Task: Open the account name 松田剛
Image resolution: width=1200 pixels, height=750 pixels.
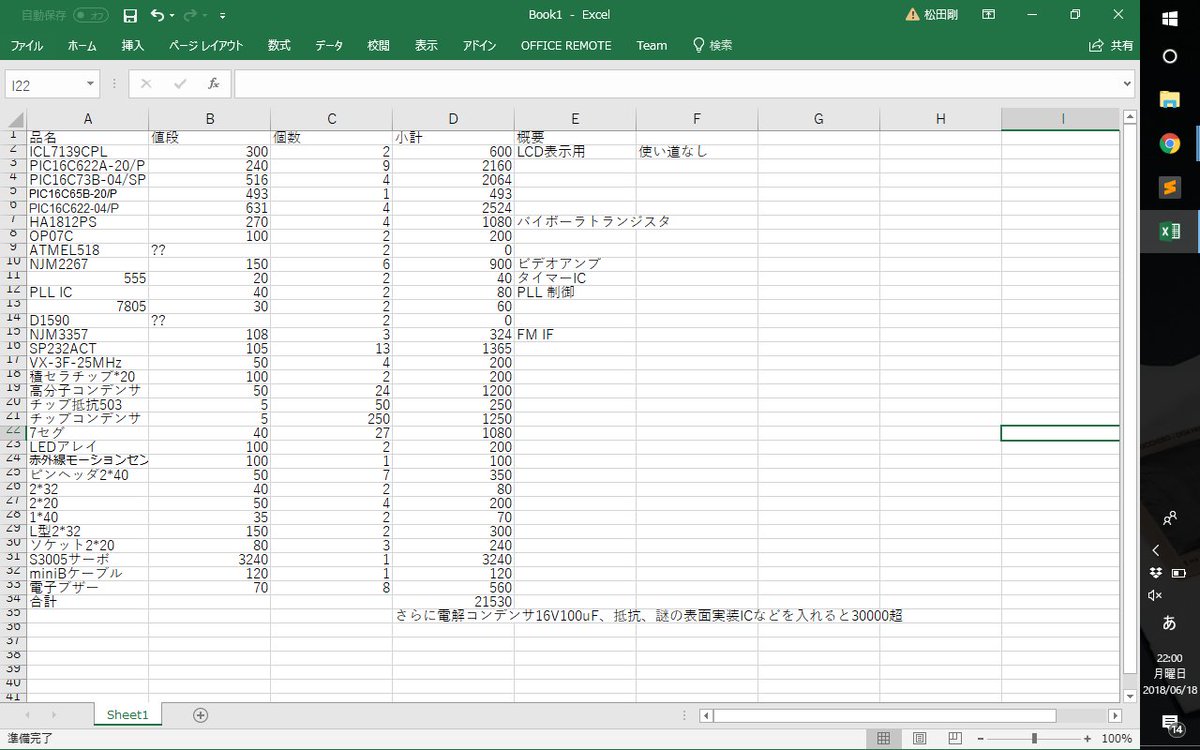Action: [940, 15]
